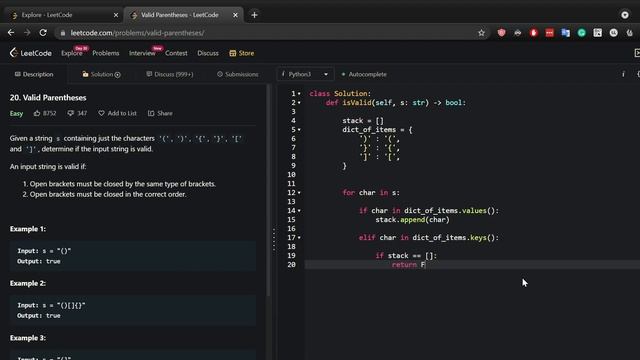The width and height of the screenshot is (640, 360).
Task: Switch to the Description tab
Action: click(34, 74)
